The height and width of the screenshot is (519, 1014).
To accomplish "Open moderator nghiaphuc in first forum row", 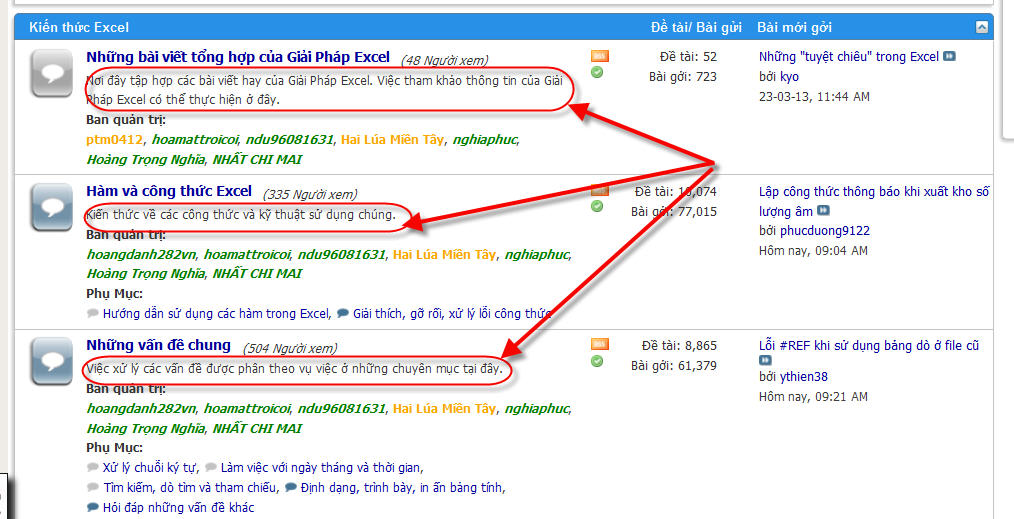I will 485,140.
